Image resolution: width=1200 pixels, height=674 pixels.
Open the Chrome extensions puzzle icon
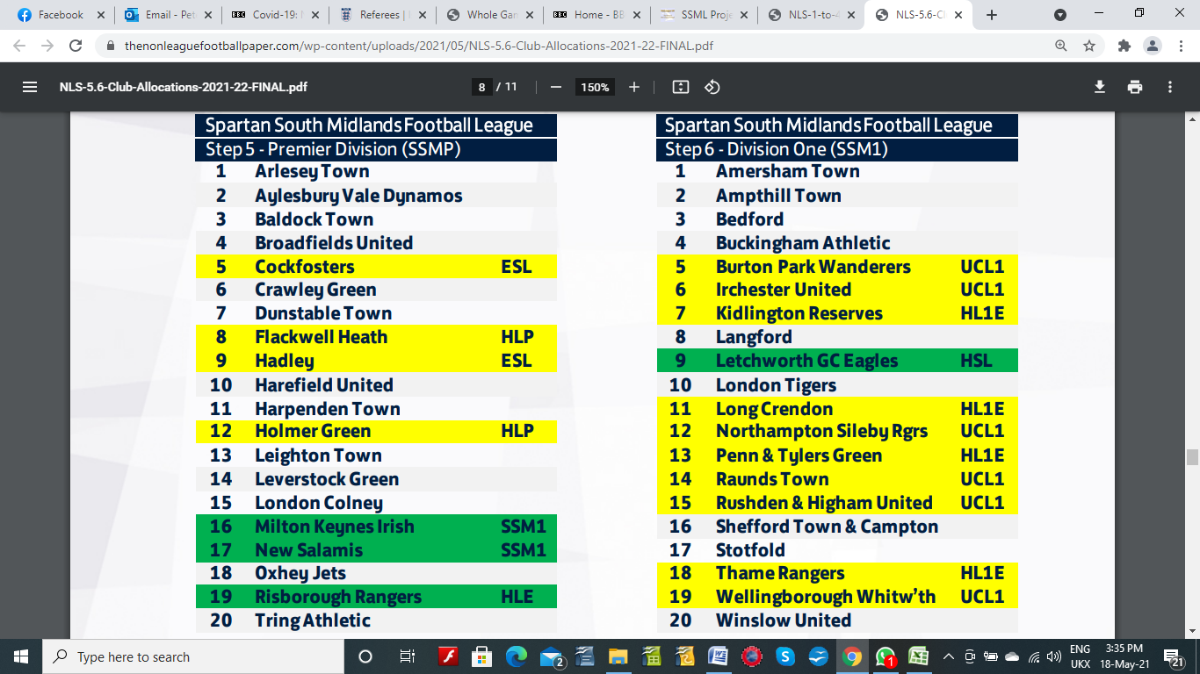pyautogui.click(x=1124, y=46)
